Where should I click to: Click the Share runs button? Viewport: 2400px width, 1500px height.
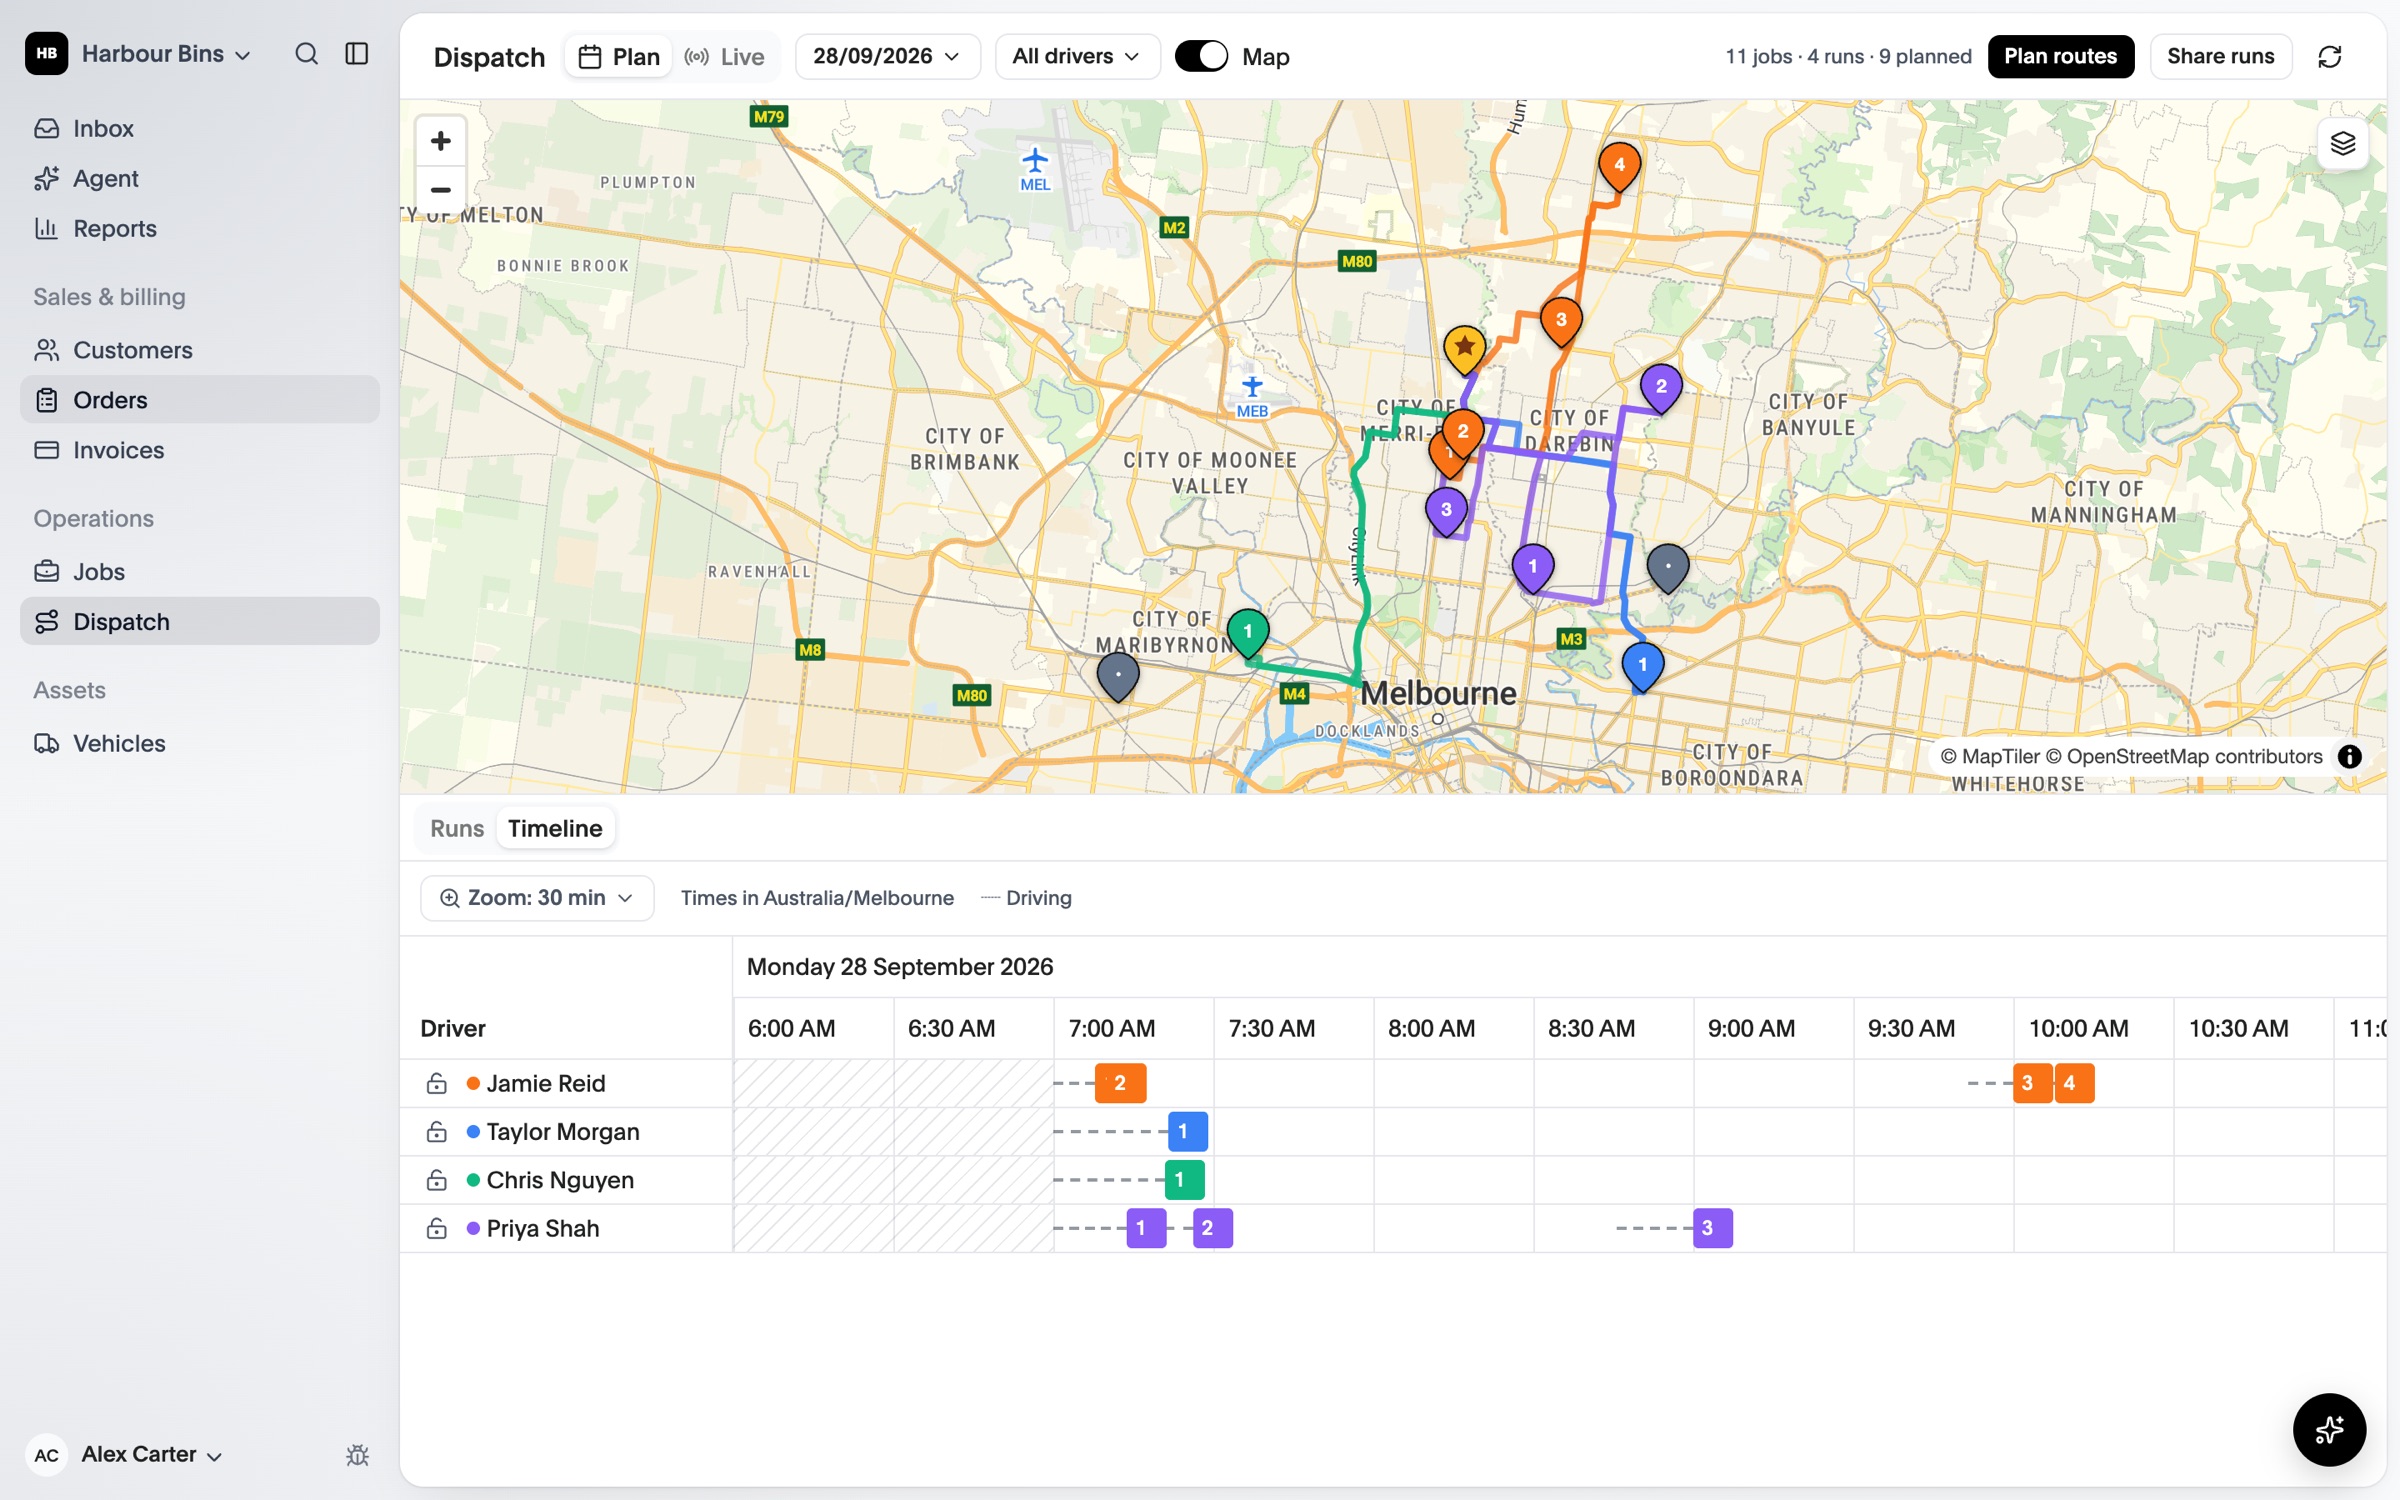(2220, 56)
